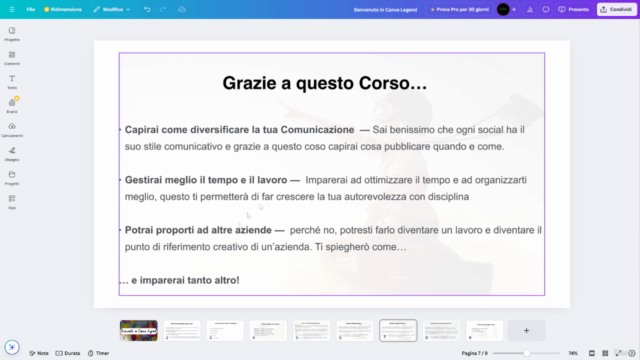Open the help question mark icon
The height and width of the screenshot is (360, 640).
[632, 353]
